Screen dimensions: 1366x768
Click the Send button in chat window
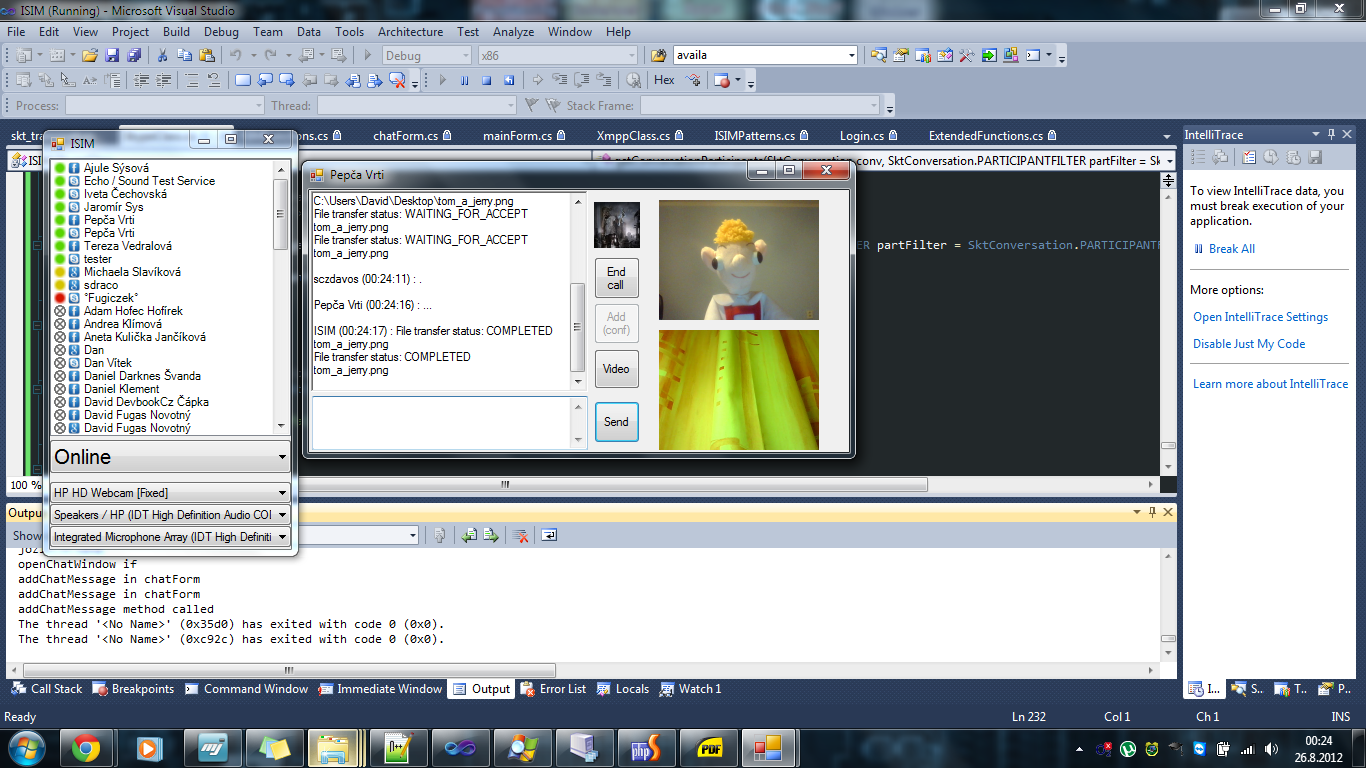coord(616,422)
